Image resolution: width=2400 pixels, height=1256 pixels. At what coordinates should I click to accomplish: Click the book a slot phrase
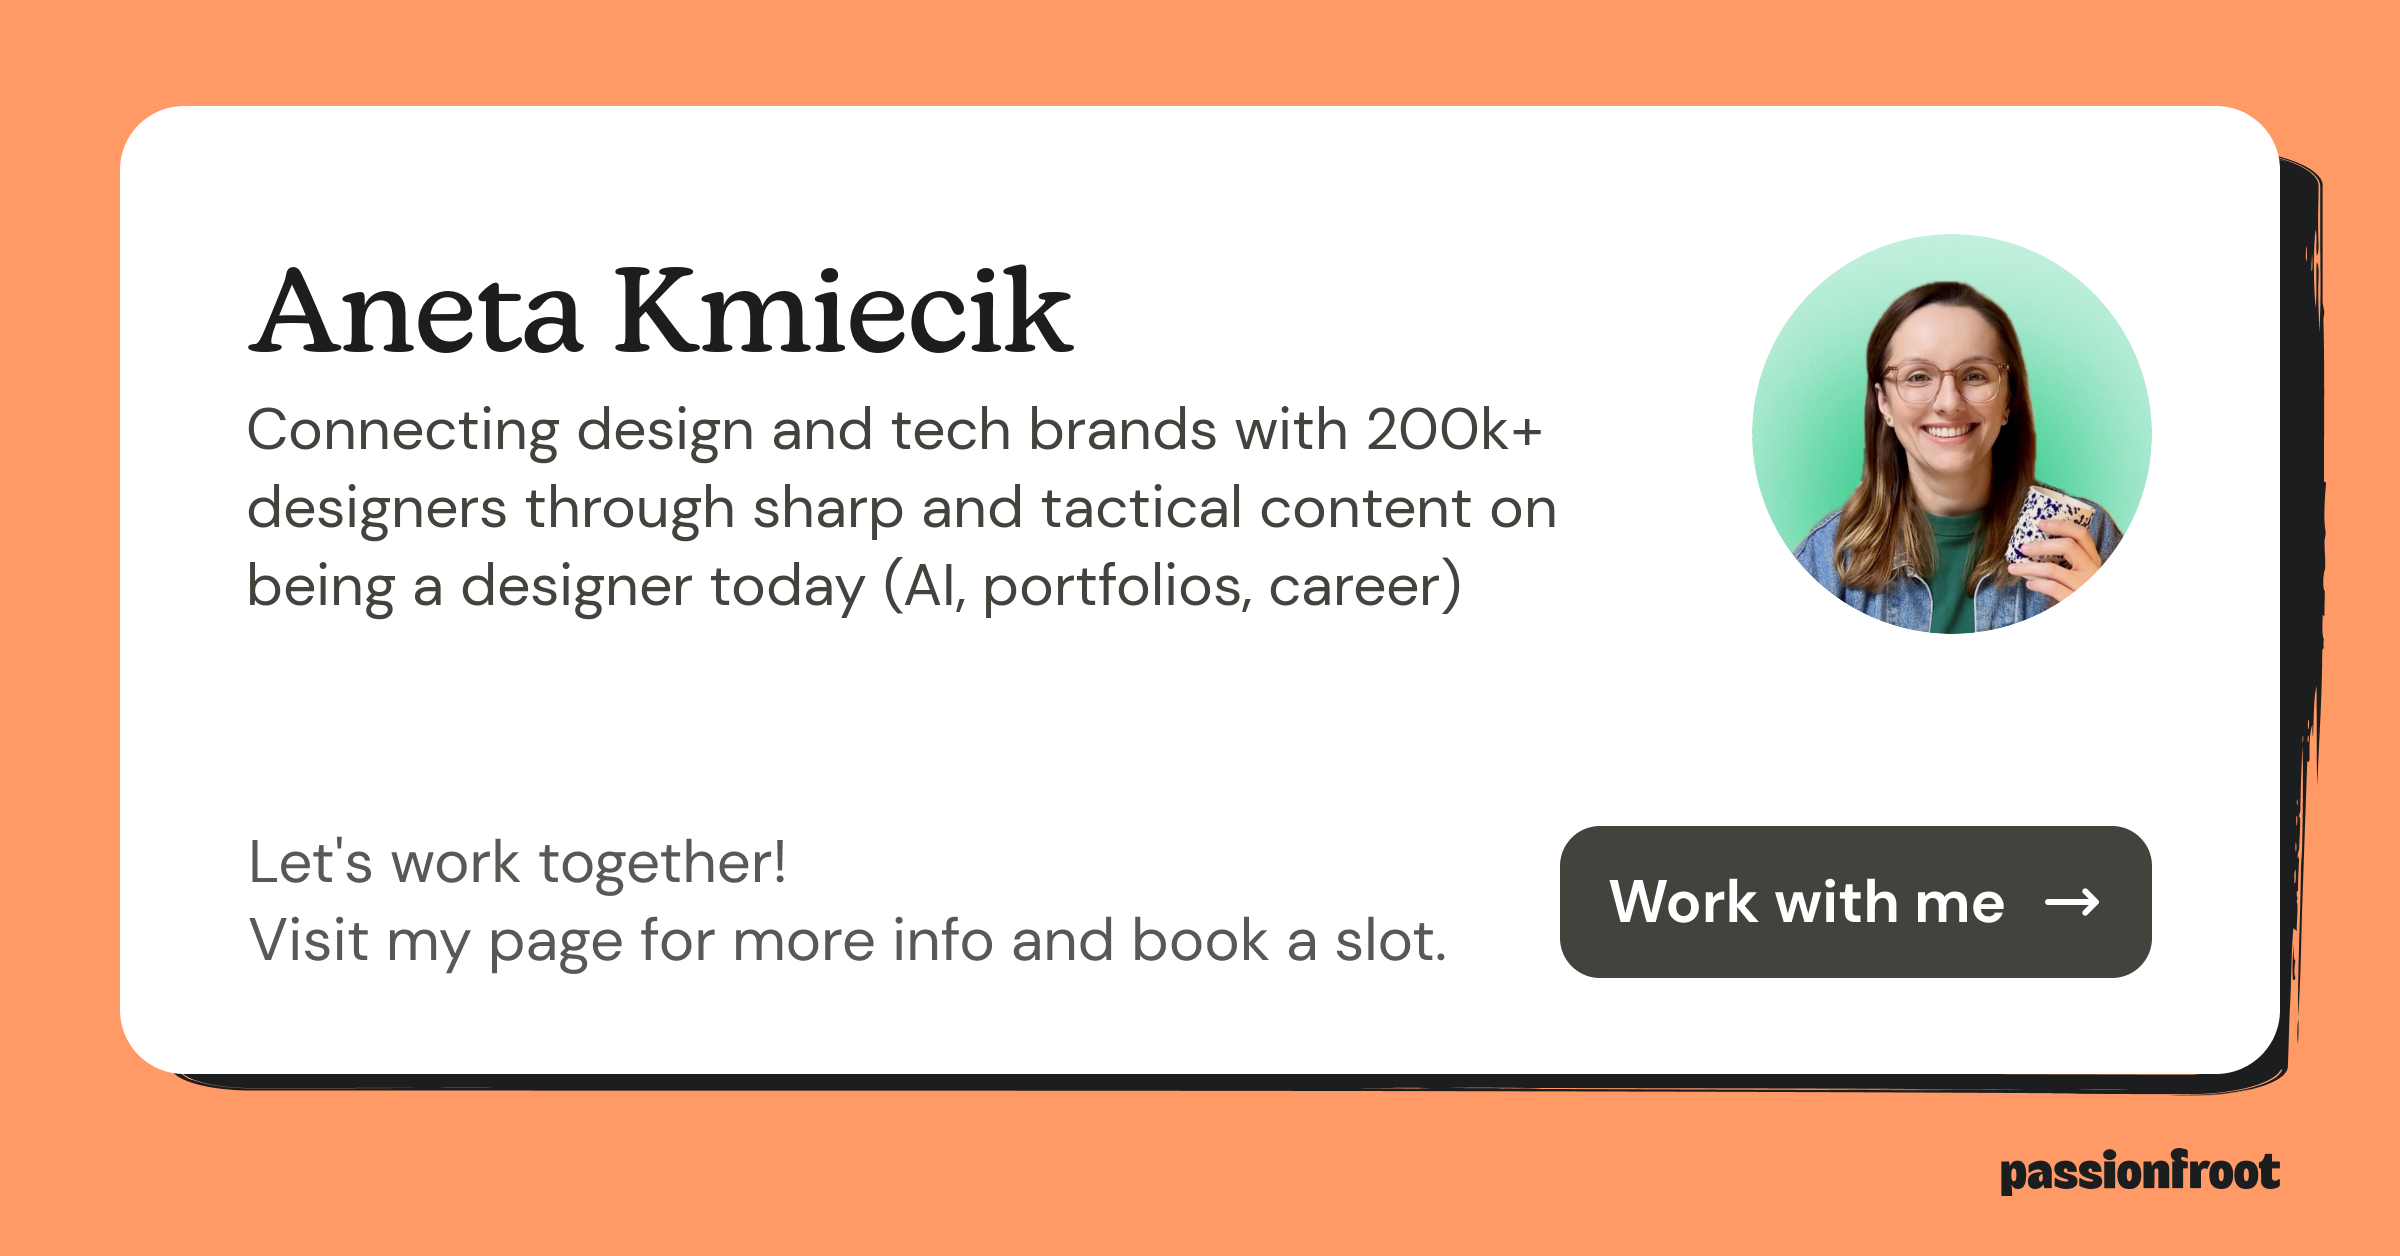click(x=1289, y=941)
